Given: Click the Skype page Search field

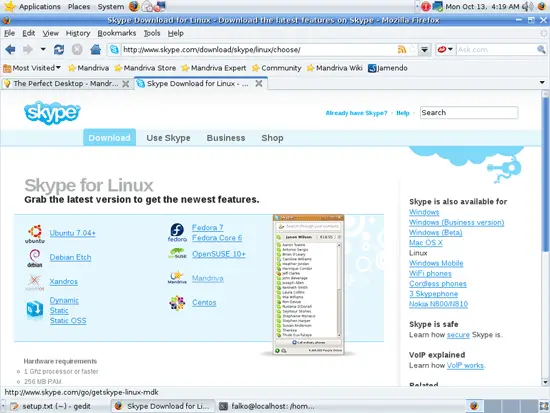Looking at the screenshot, I should pyautogui.click(x=469, y=113).
